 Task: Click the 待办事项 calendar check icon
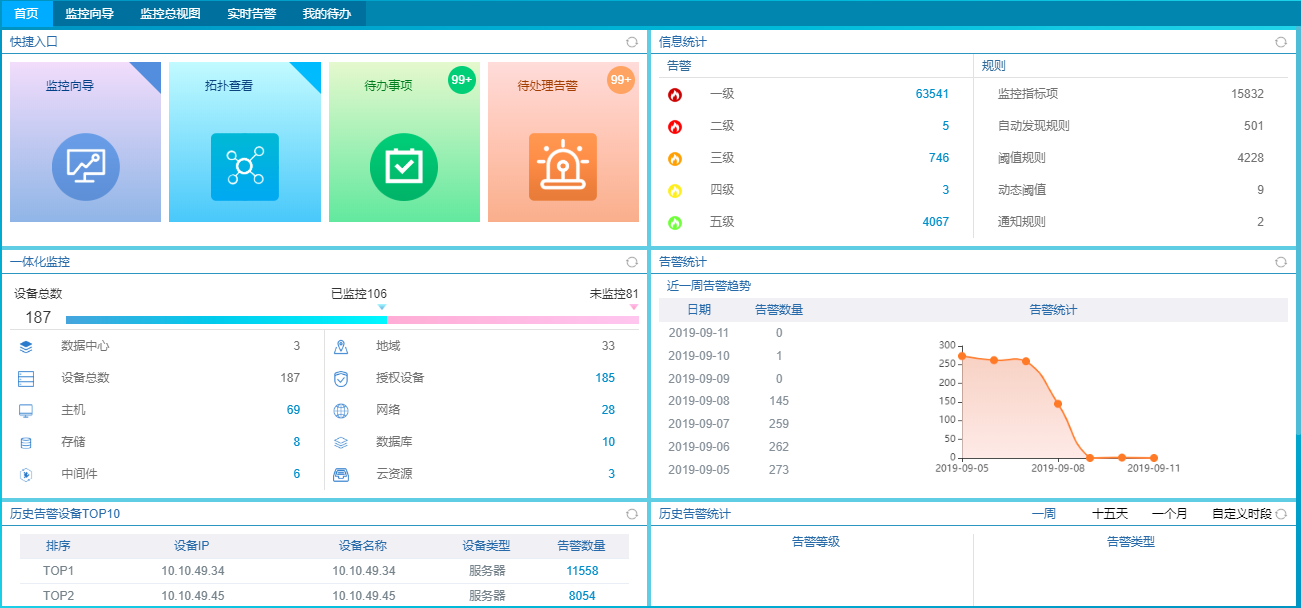click(404, 166)
